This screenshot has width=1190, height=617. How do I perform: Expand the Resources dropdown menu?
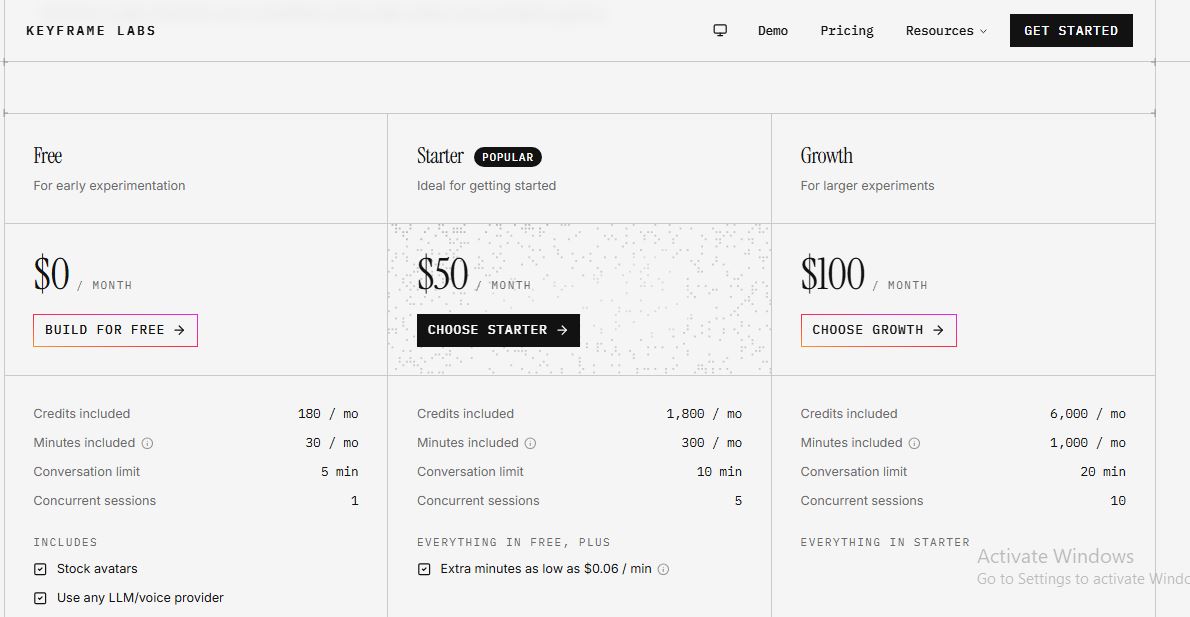946,30
